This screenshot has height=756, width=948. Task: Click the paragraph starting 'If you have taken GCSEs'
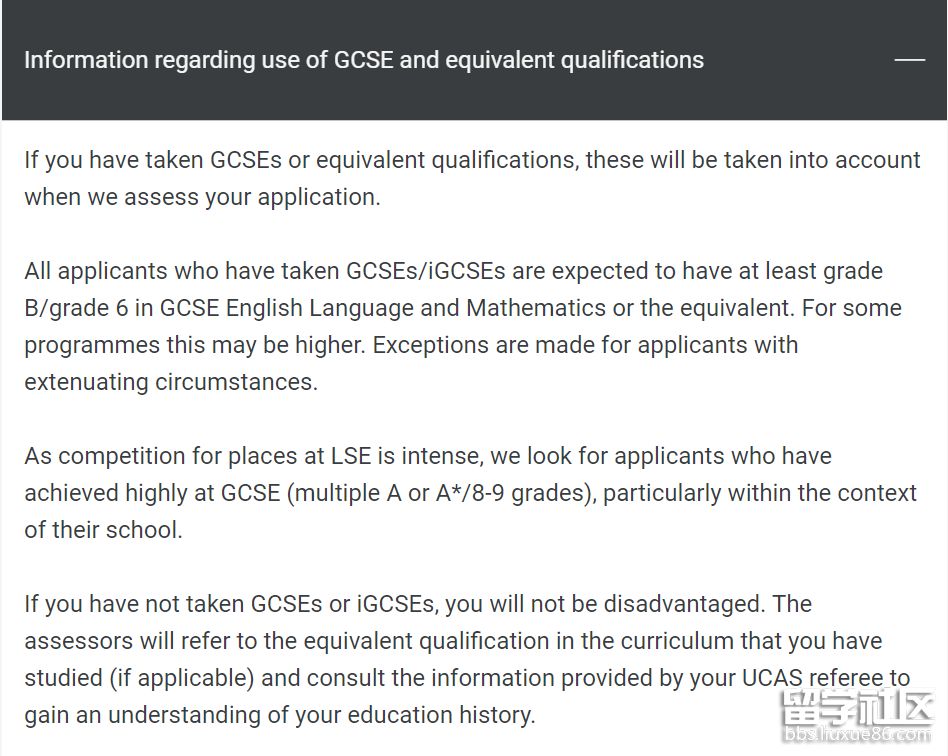[472, 178]
